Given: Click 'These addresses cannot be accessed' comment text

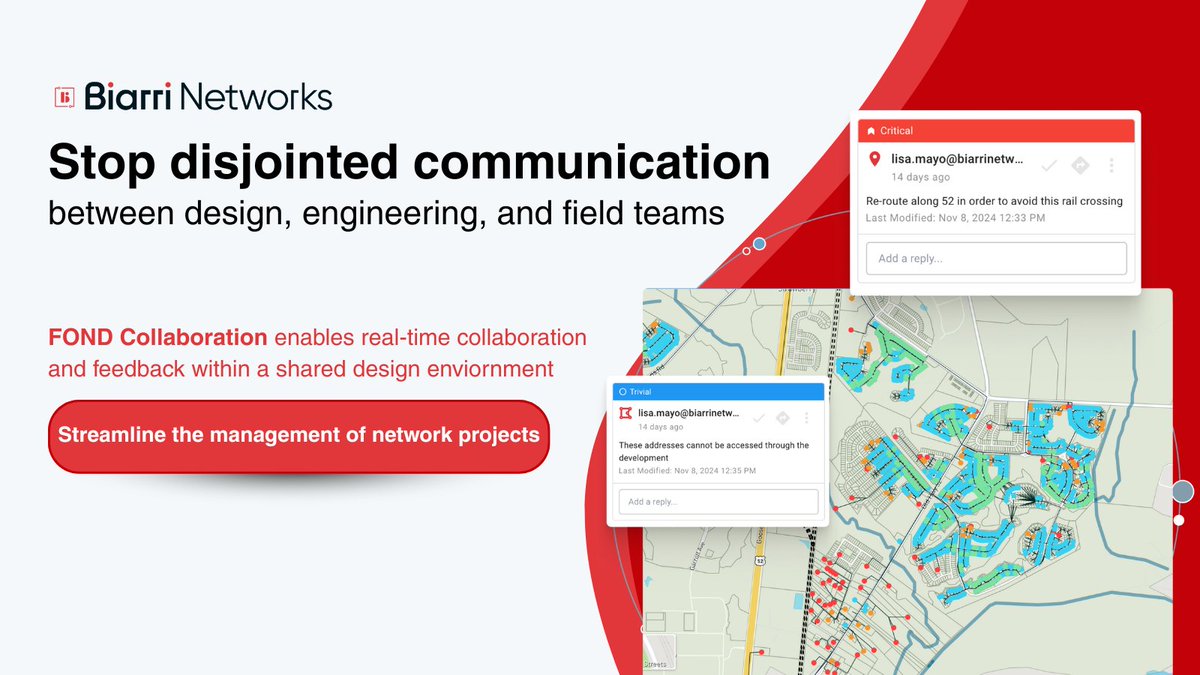Looking at the screenshot, I should [714, 451].
